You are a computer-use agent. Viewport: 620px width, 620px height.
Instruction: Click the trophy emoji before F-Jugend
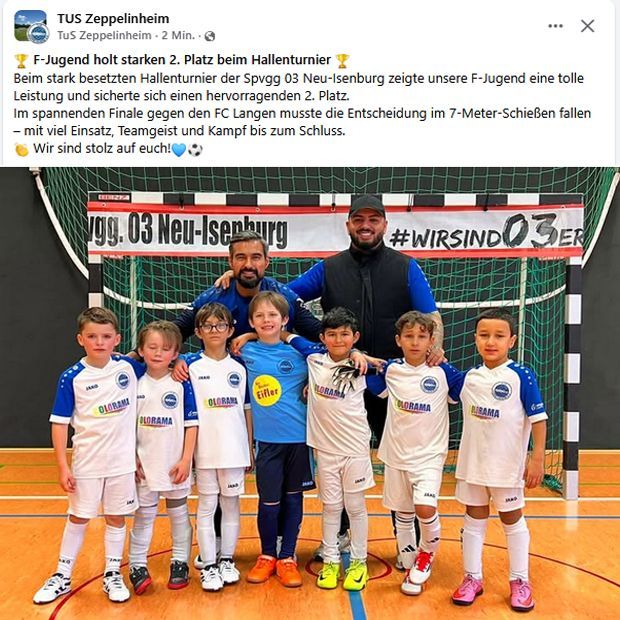(x=21, y=60)
